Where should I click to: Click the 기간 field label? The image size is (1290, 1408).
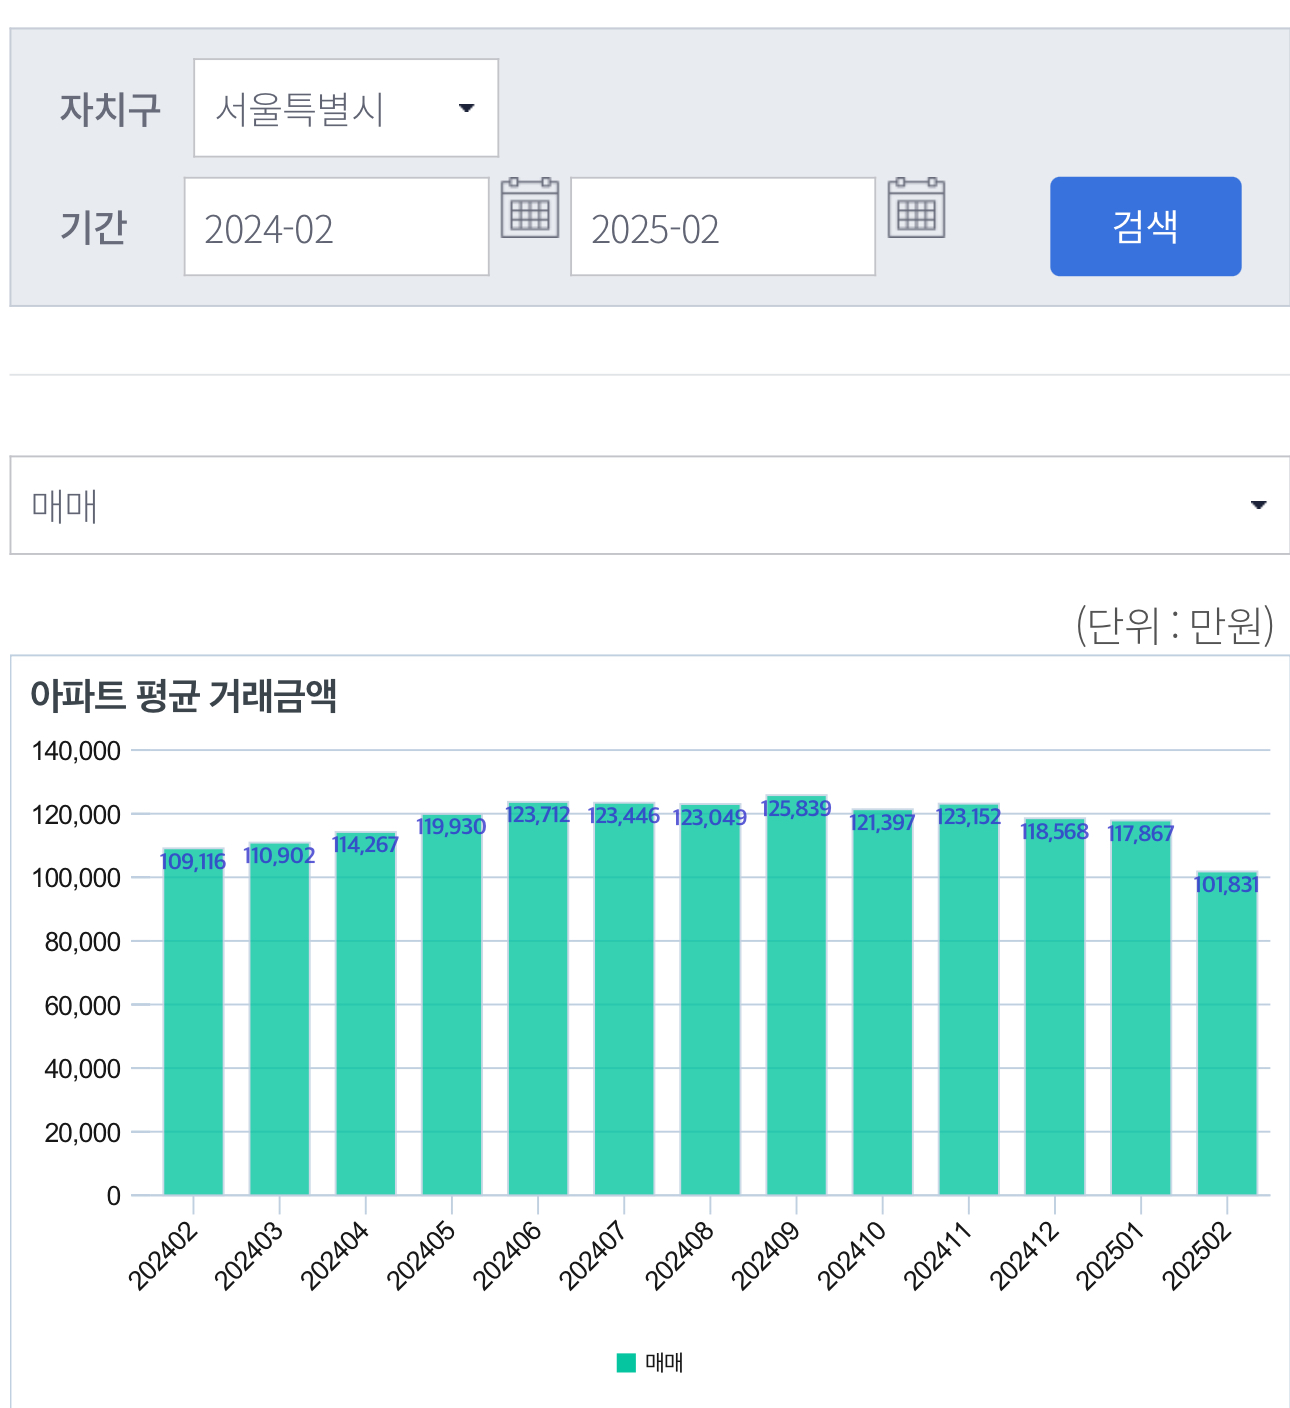[x=94, y=227]
